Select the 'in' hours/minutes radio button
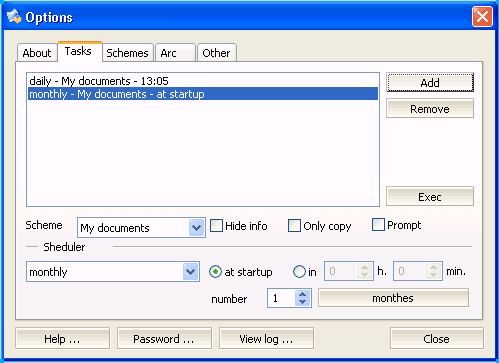 299,272
